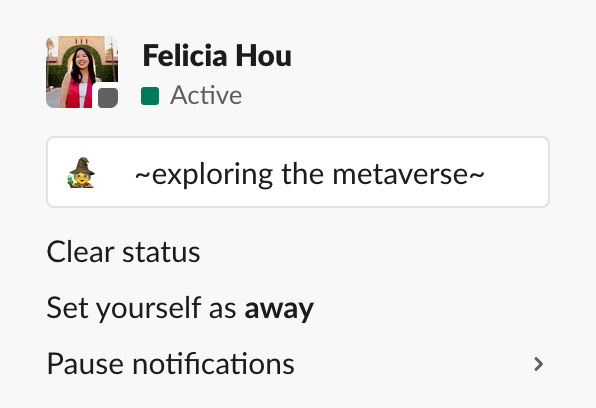596x408 pixels.
Task: Click the woman's face in avatar
Action: [x=81, y=59]
